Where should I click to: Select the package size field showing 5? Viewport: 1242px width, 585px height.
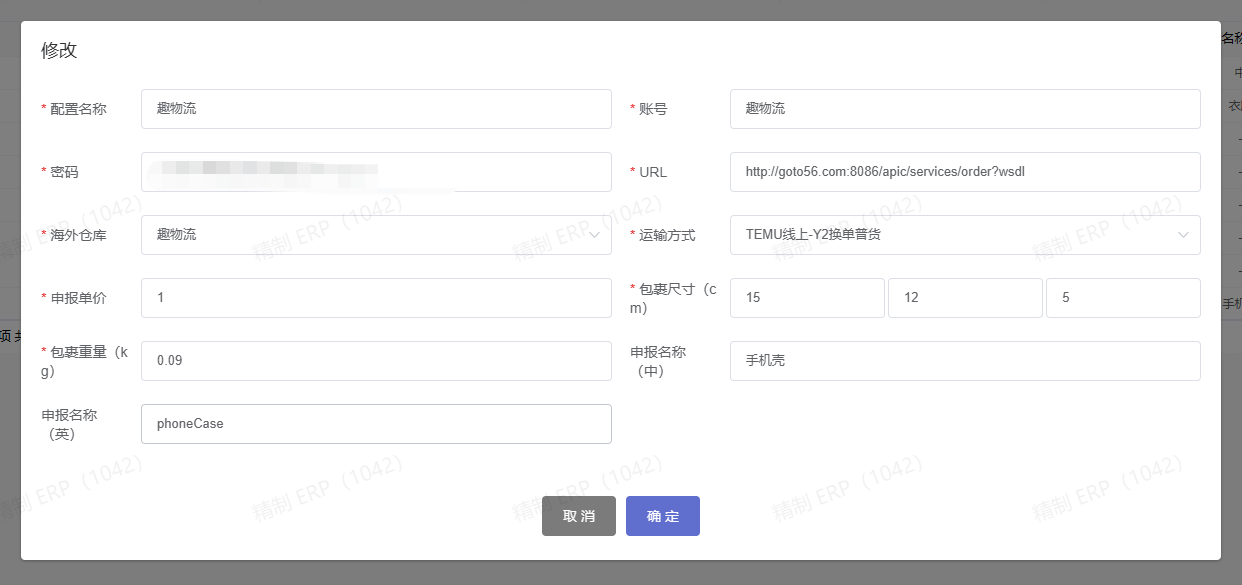pyautogui.click(x=1122, y=298)
